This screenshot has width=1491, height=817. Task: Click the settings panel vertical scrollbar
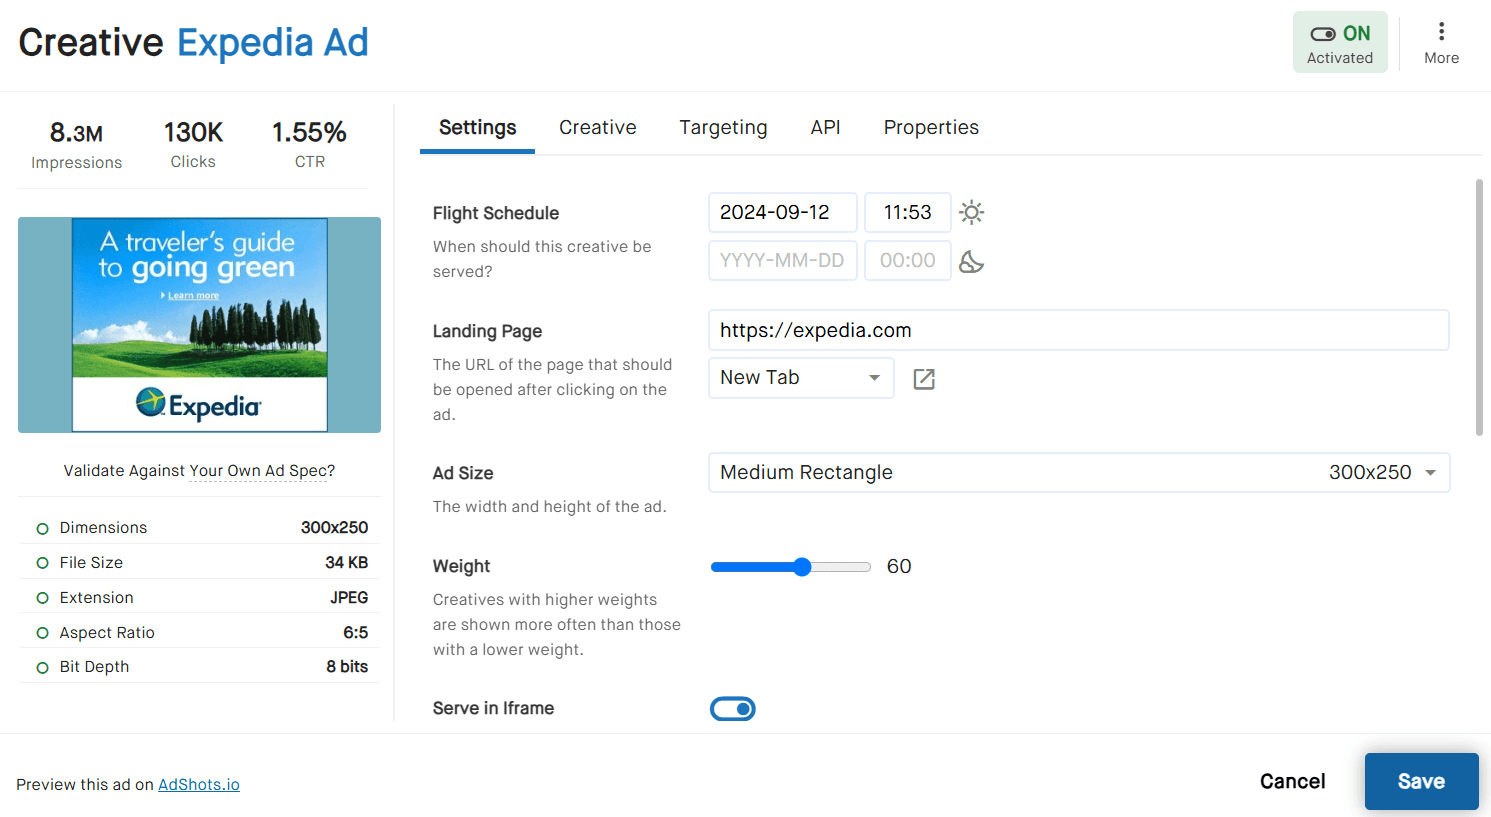point(1479,308)
